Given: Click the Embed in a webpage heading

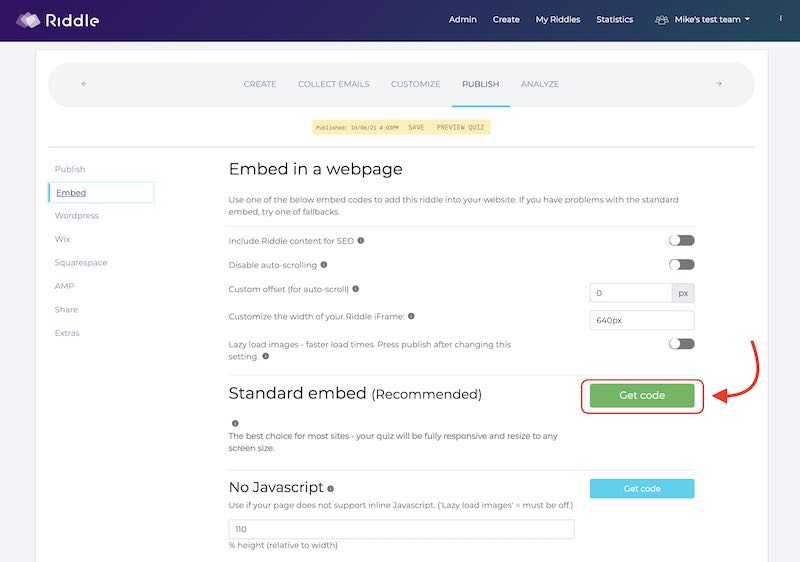Looking at the screenshot, I should click(315, 169).
